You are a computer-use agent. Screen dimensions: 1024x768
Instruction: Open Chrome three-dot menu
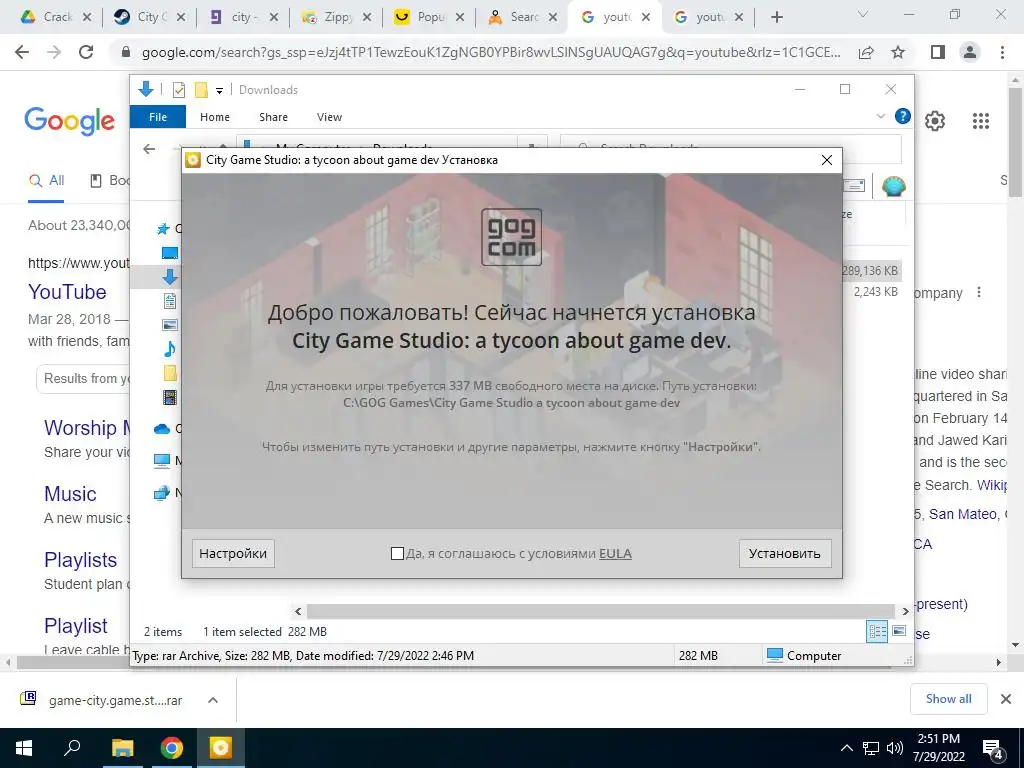(1002, 52)
